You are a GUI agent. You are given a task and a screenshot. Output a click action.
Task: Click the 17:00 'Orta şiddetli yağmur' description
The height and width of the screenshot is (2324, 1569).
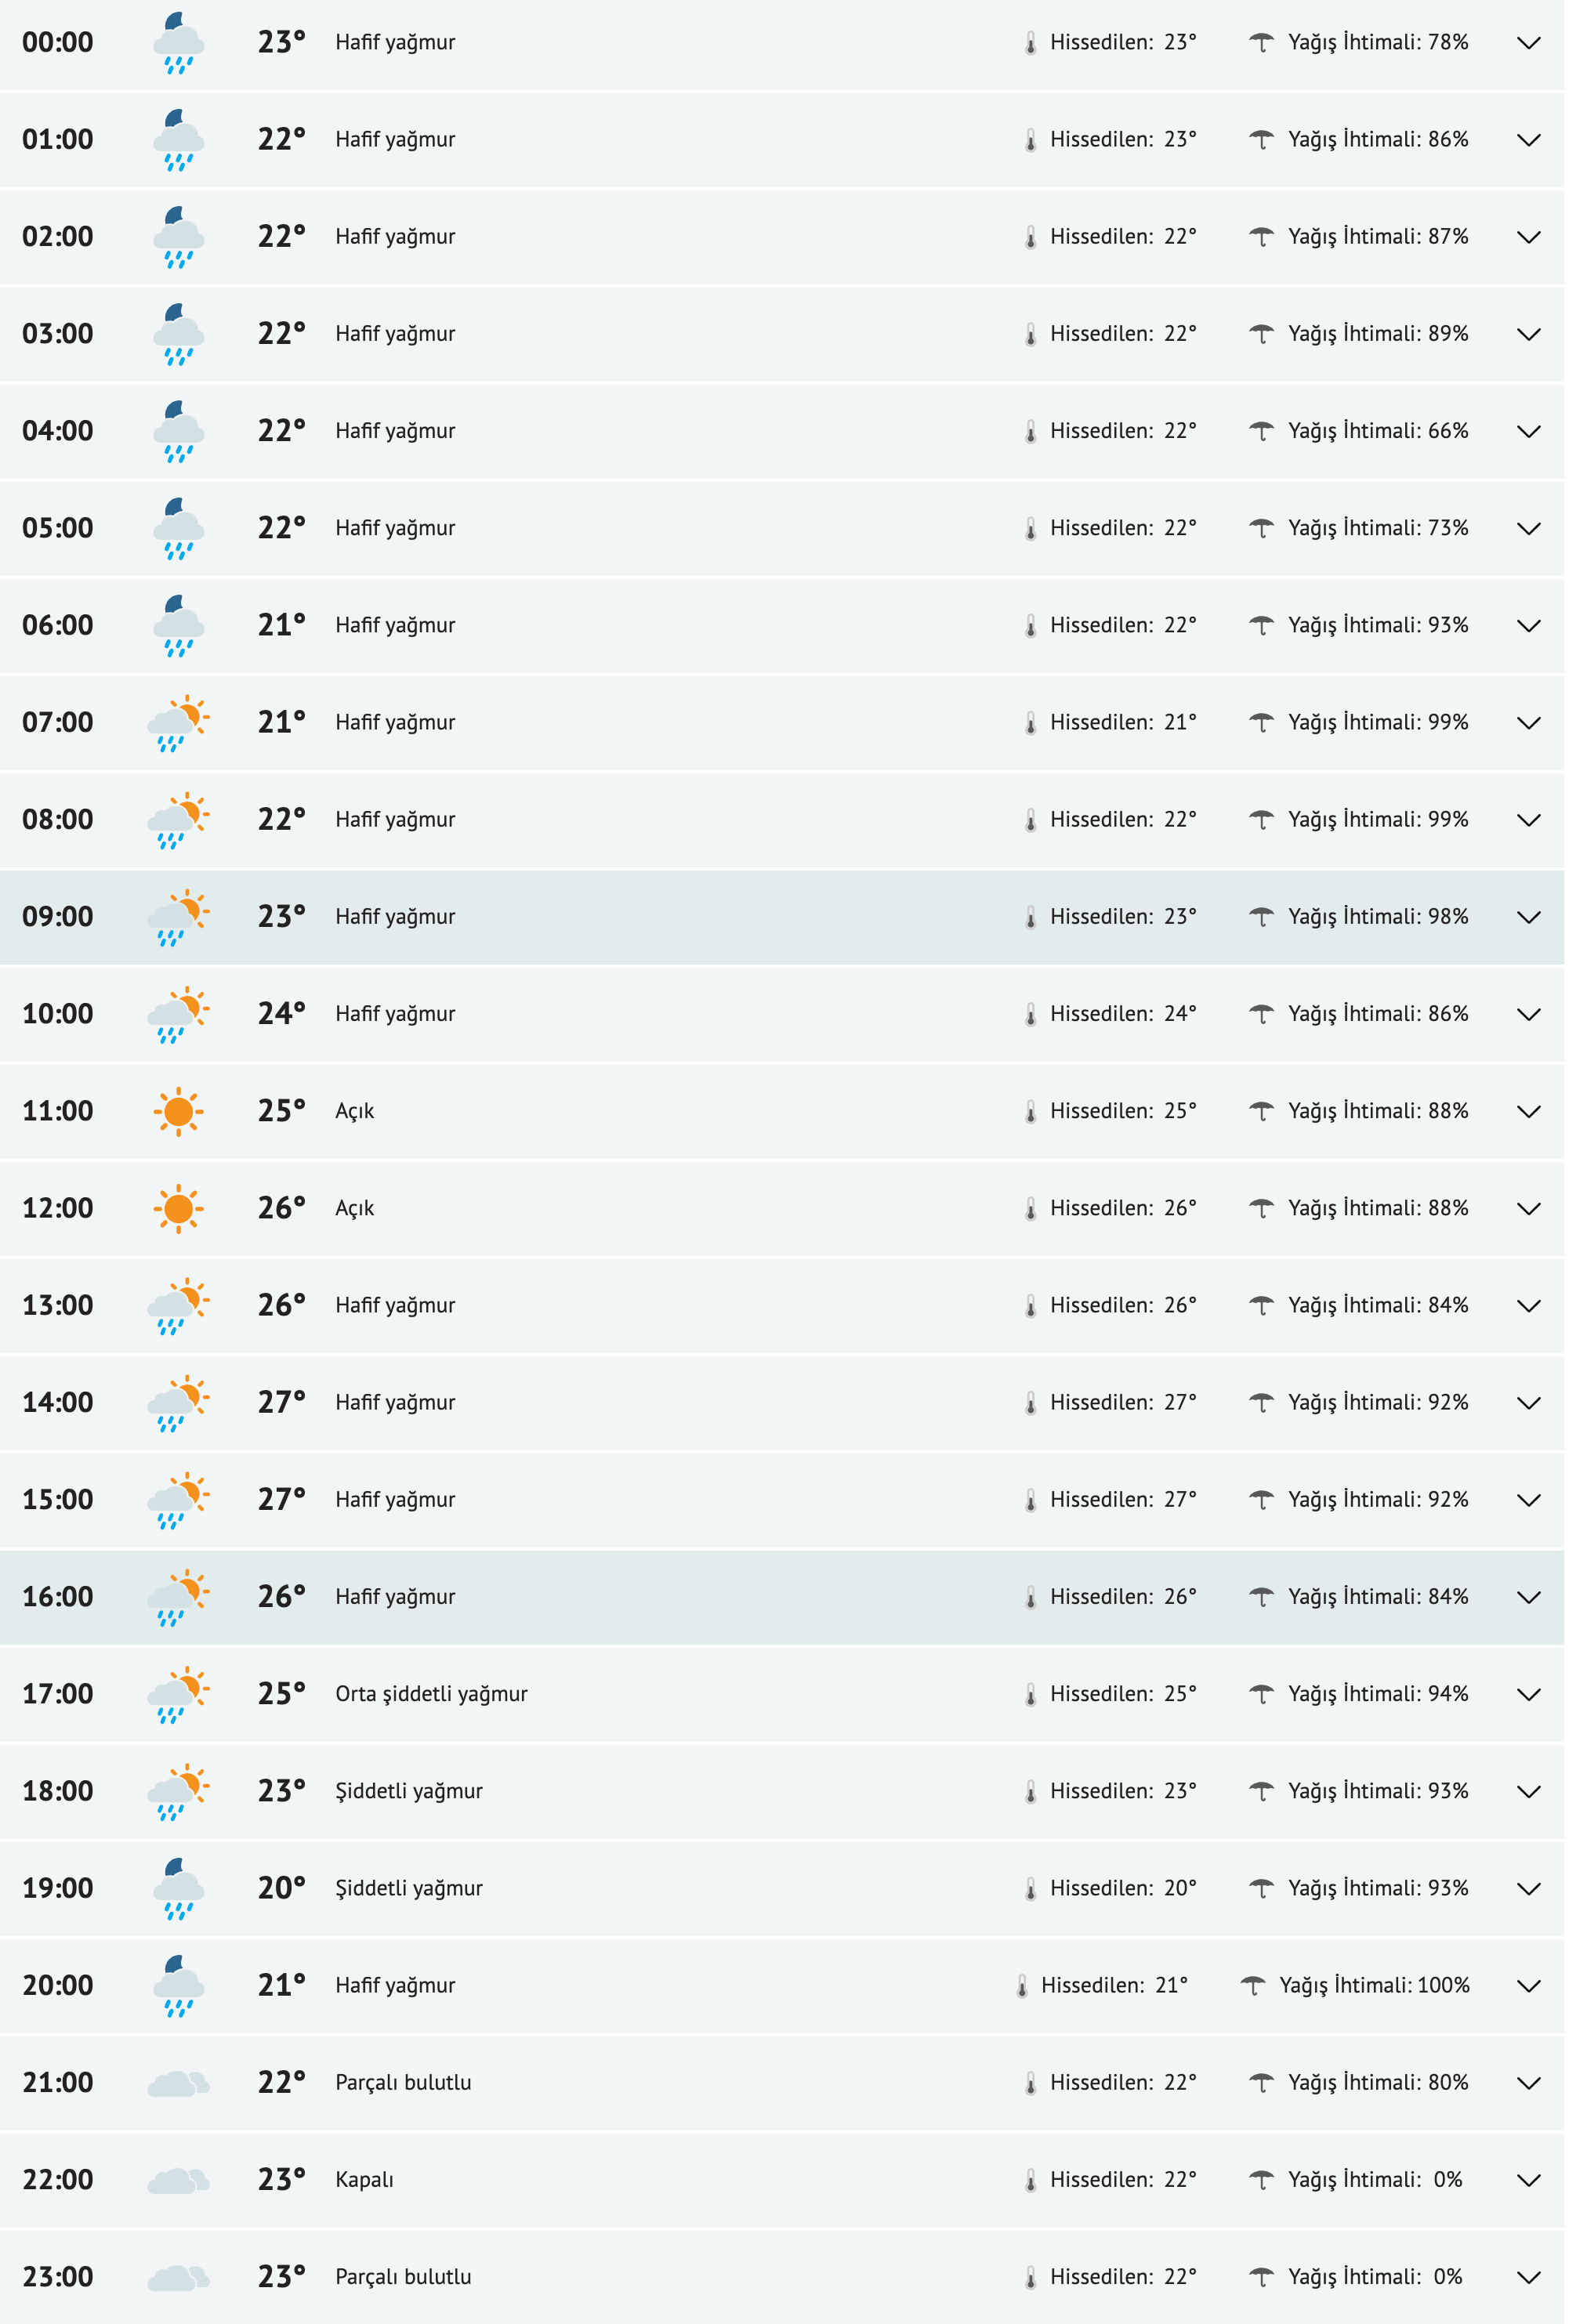[x=431, y=1694]
